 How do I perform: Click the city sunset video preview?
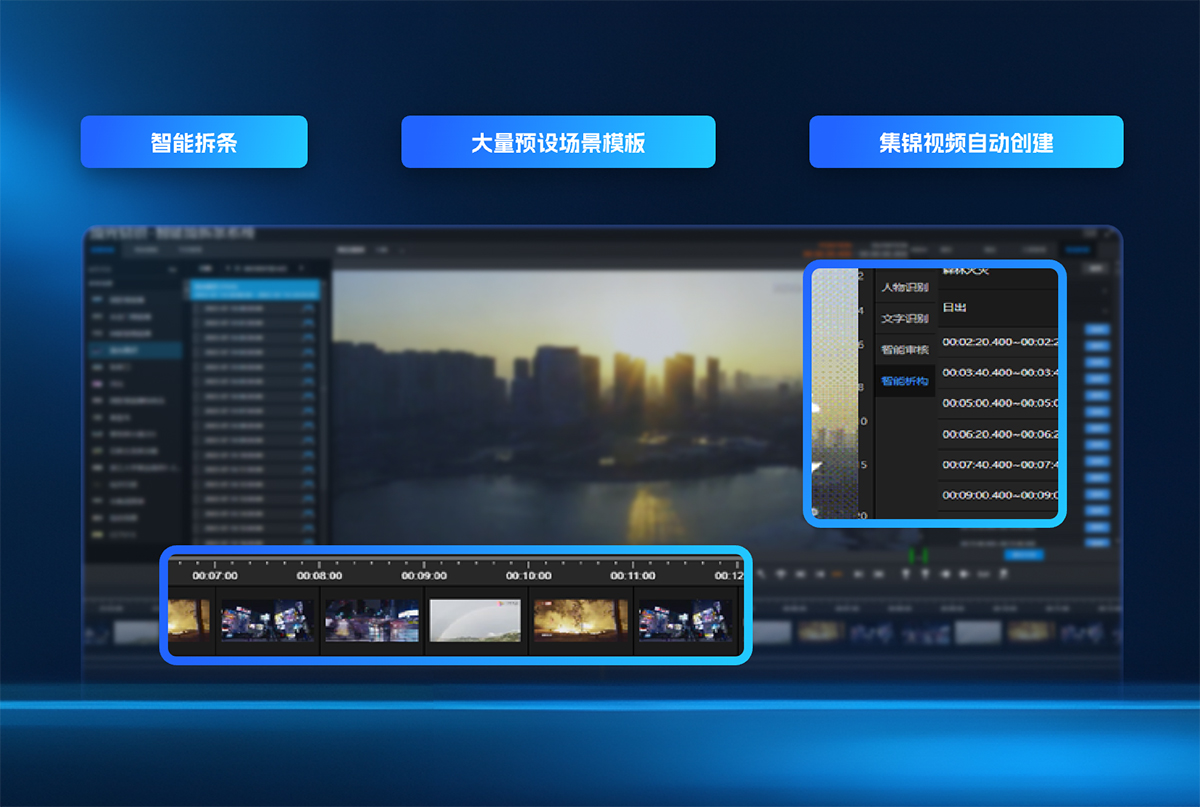[x=570, y=407]
